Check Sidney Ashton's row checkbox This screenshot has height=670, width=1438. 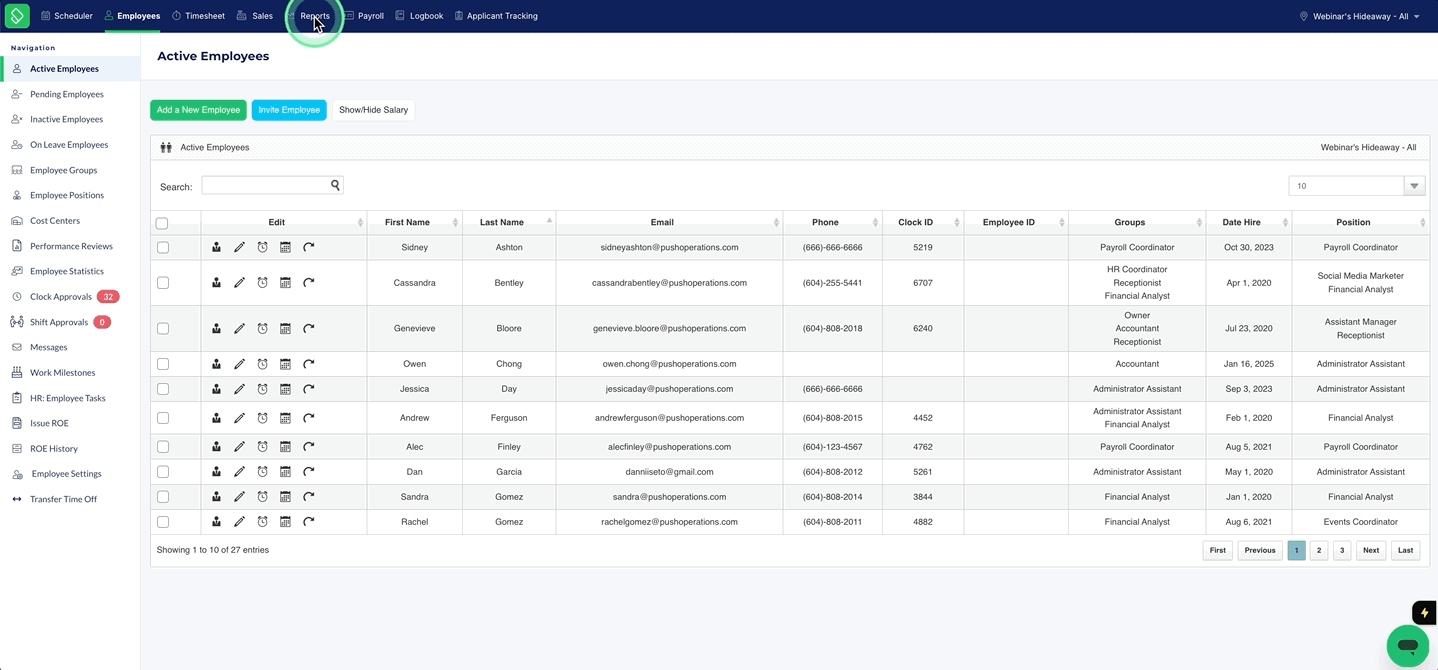(x=163, y=247)
